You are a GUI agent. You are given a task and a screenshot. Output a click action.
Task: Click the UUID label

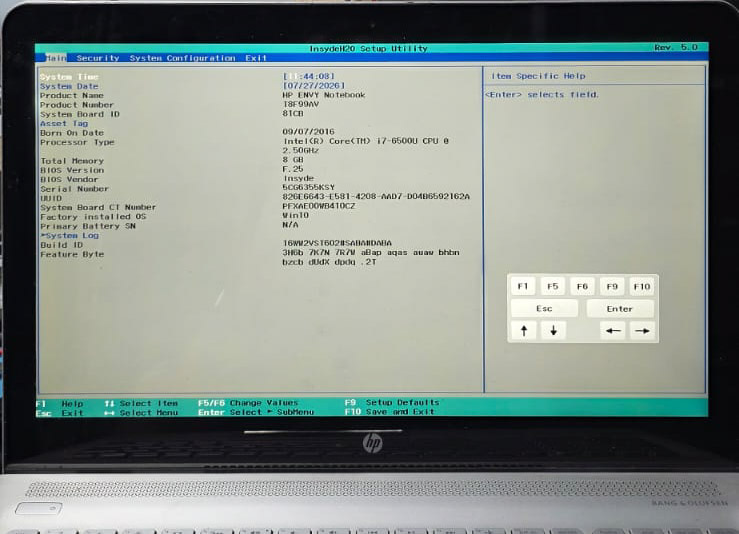51,198
